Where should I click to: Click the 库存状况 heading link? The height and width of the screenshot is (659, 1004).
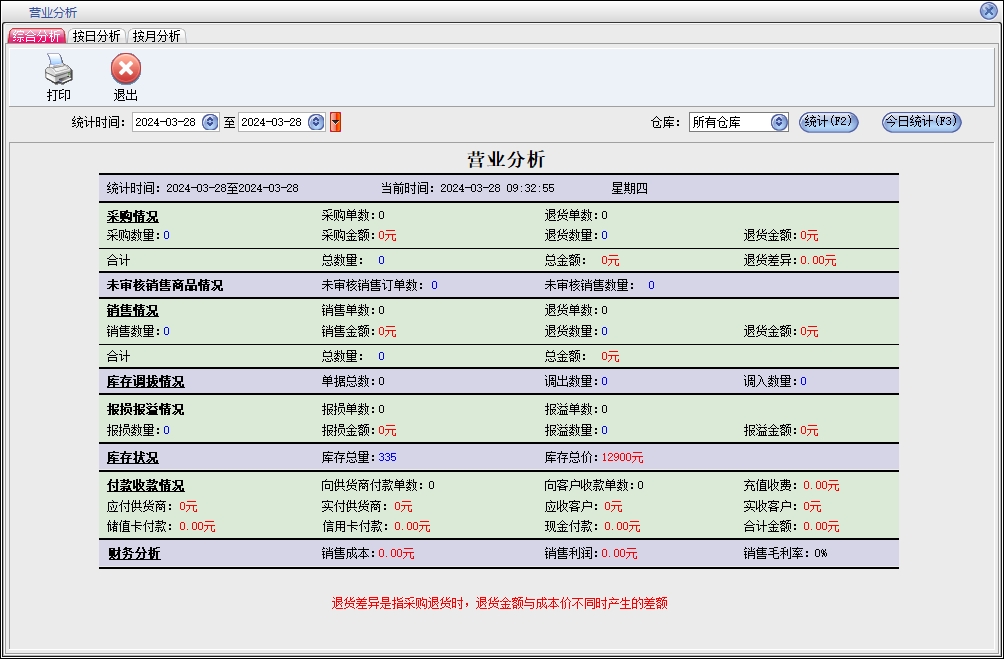point(133,458)
